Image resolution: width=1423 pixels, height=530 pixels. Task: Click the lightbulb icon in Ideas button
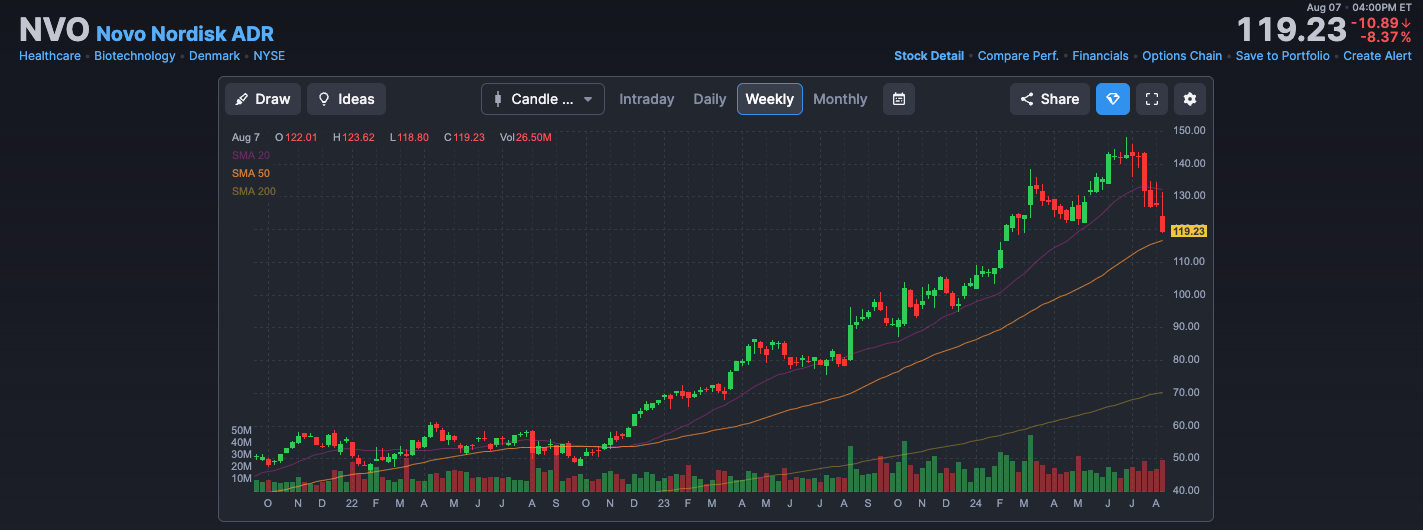[324, 99]
